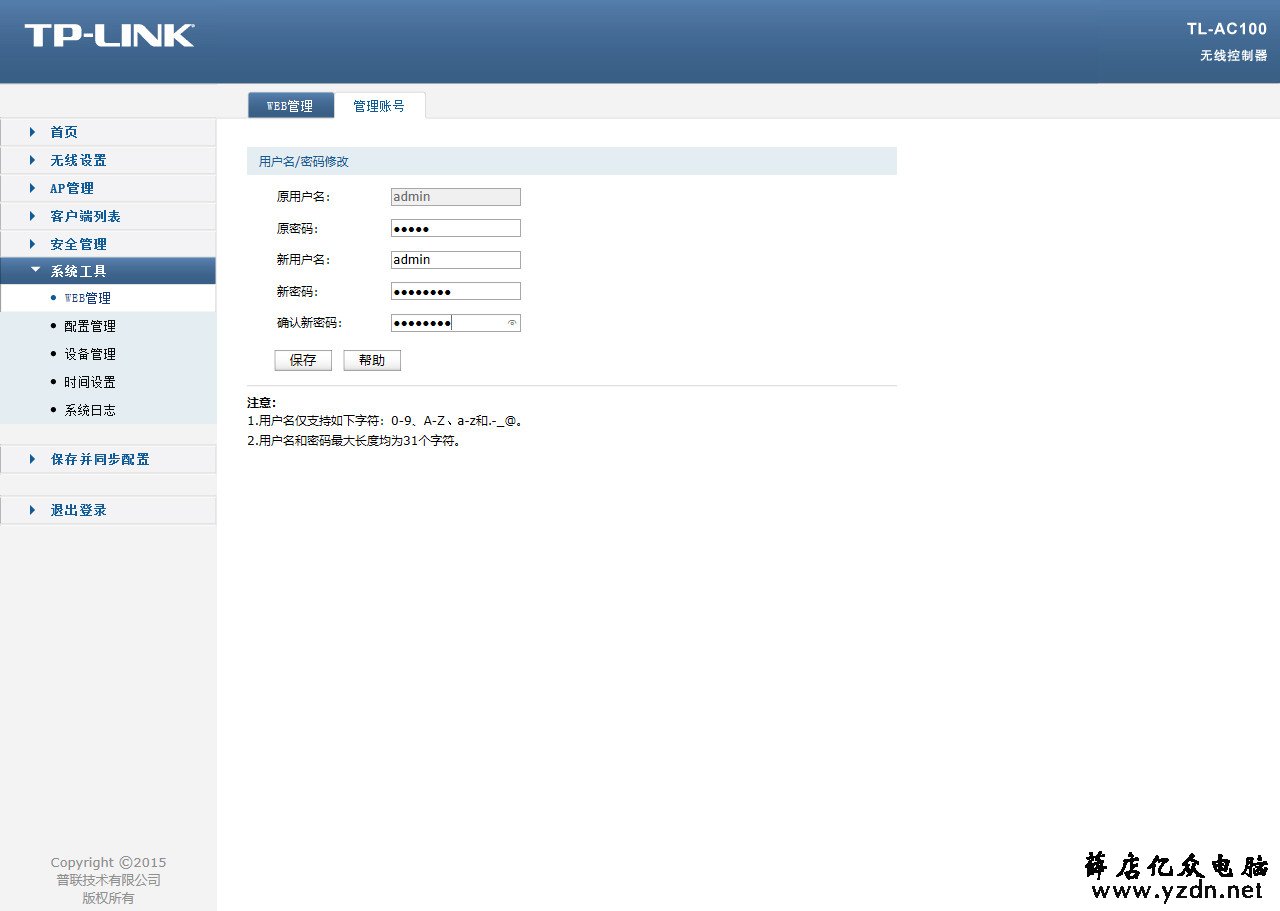Expand the 保存并同步配置 arrow
The width and height of the screenshot is (1280, 911).
tap(32, 459)
